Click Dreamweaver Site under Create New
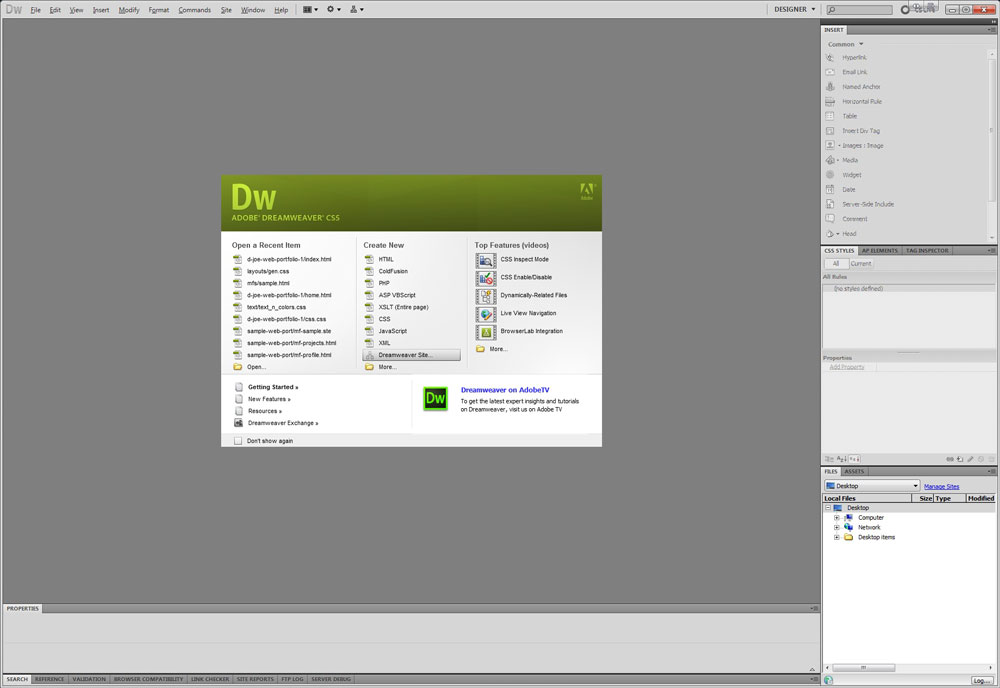This screenshot has height=688, width=1000. coord(411,355)
